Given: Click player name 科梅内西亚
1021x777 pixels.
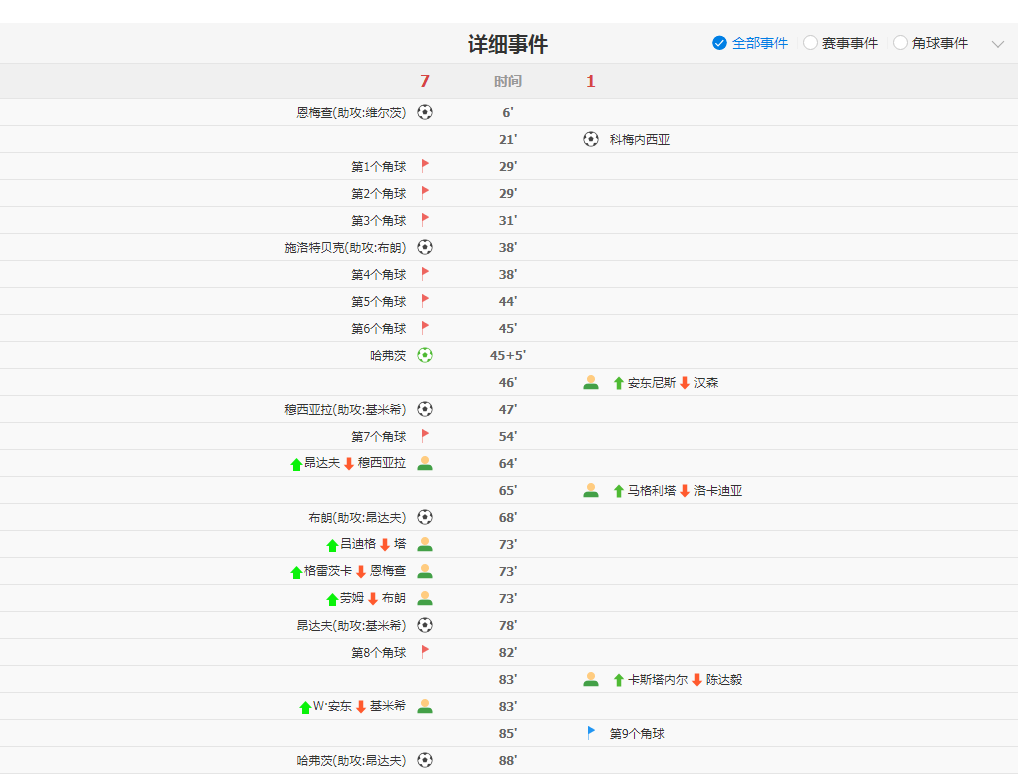Looking at the screenshot, I should (x=640, y=139).
